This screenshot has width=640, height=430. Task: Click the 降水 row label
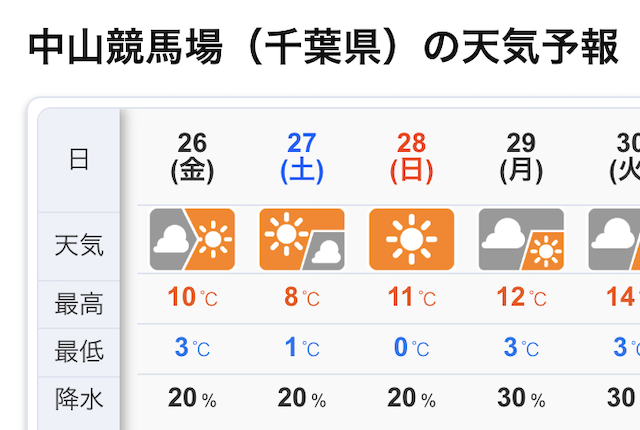pos(79,398)
